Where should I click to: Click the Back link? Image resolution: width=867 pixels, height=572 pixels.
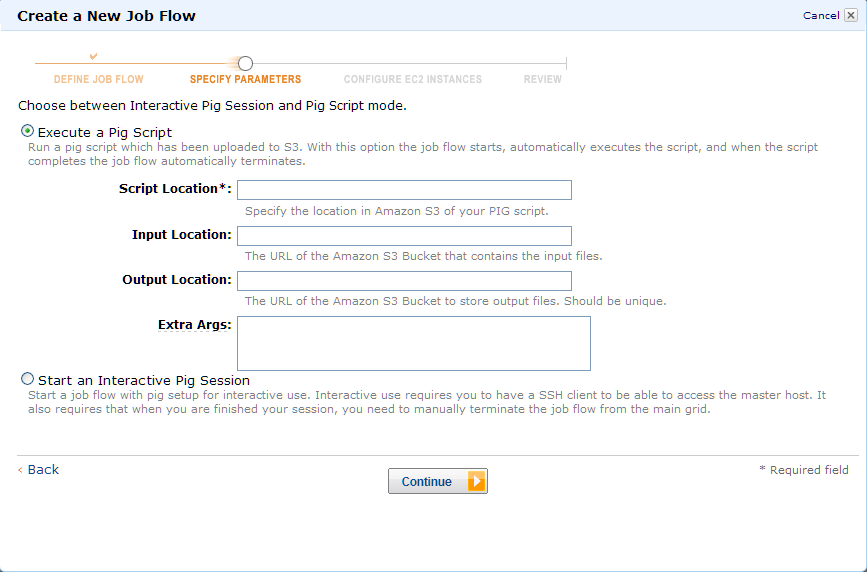[x=43, y=470]
